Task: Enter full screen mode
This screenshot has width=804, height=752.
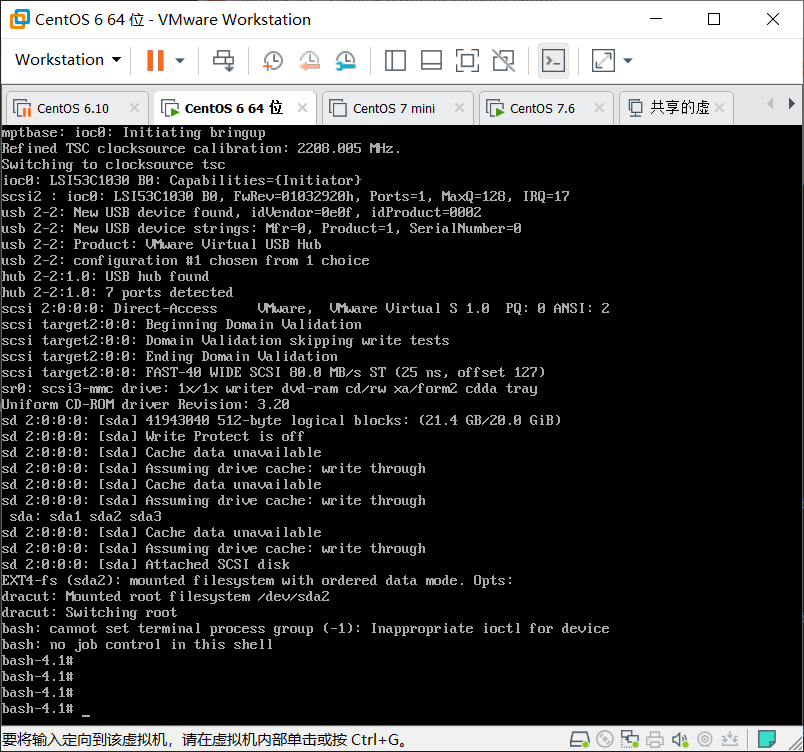Action: (x=467, y=60)
